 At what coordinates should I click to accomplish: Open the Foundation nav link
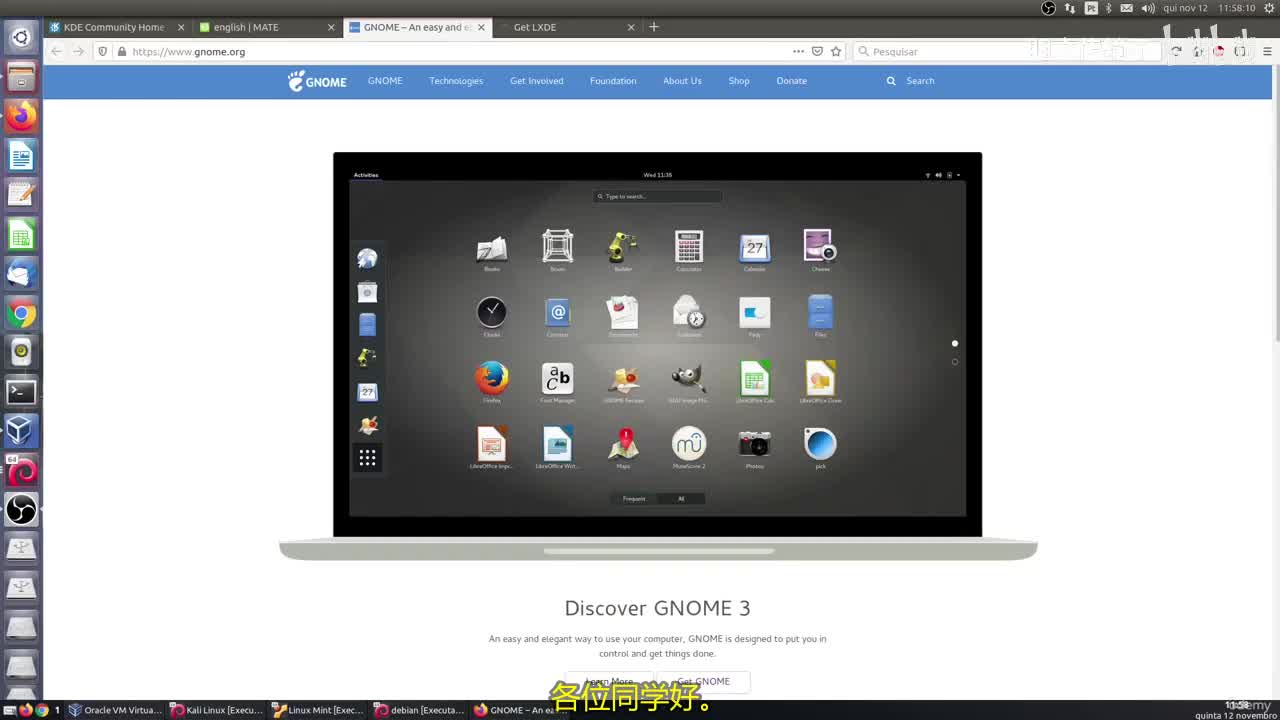[613, 81]
